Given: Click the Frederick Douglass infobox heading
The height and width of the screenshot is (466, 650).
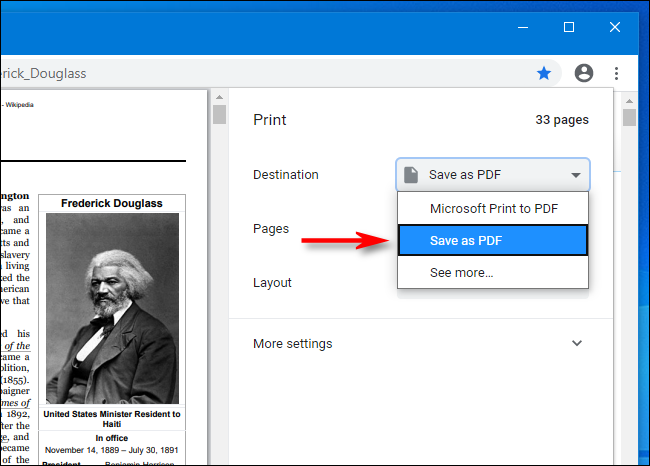Looking at the screenshot, I should pyautogui.click(x=112, y=203).
